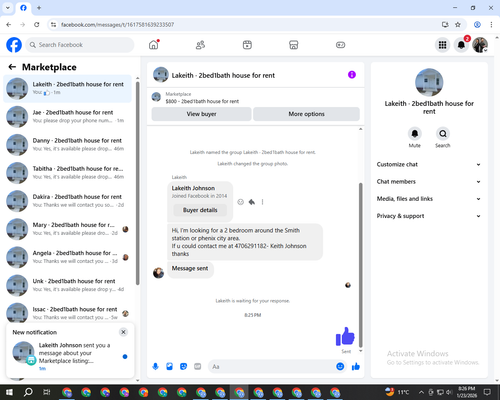This screenshot has height=400, width=500.
Task: Open the emoji picker in message box
Action: pos(340,367)
